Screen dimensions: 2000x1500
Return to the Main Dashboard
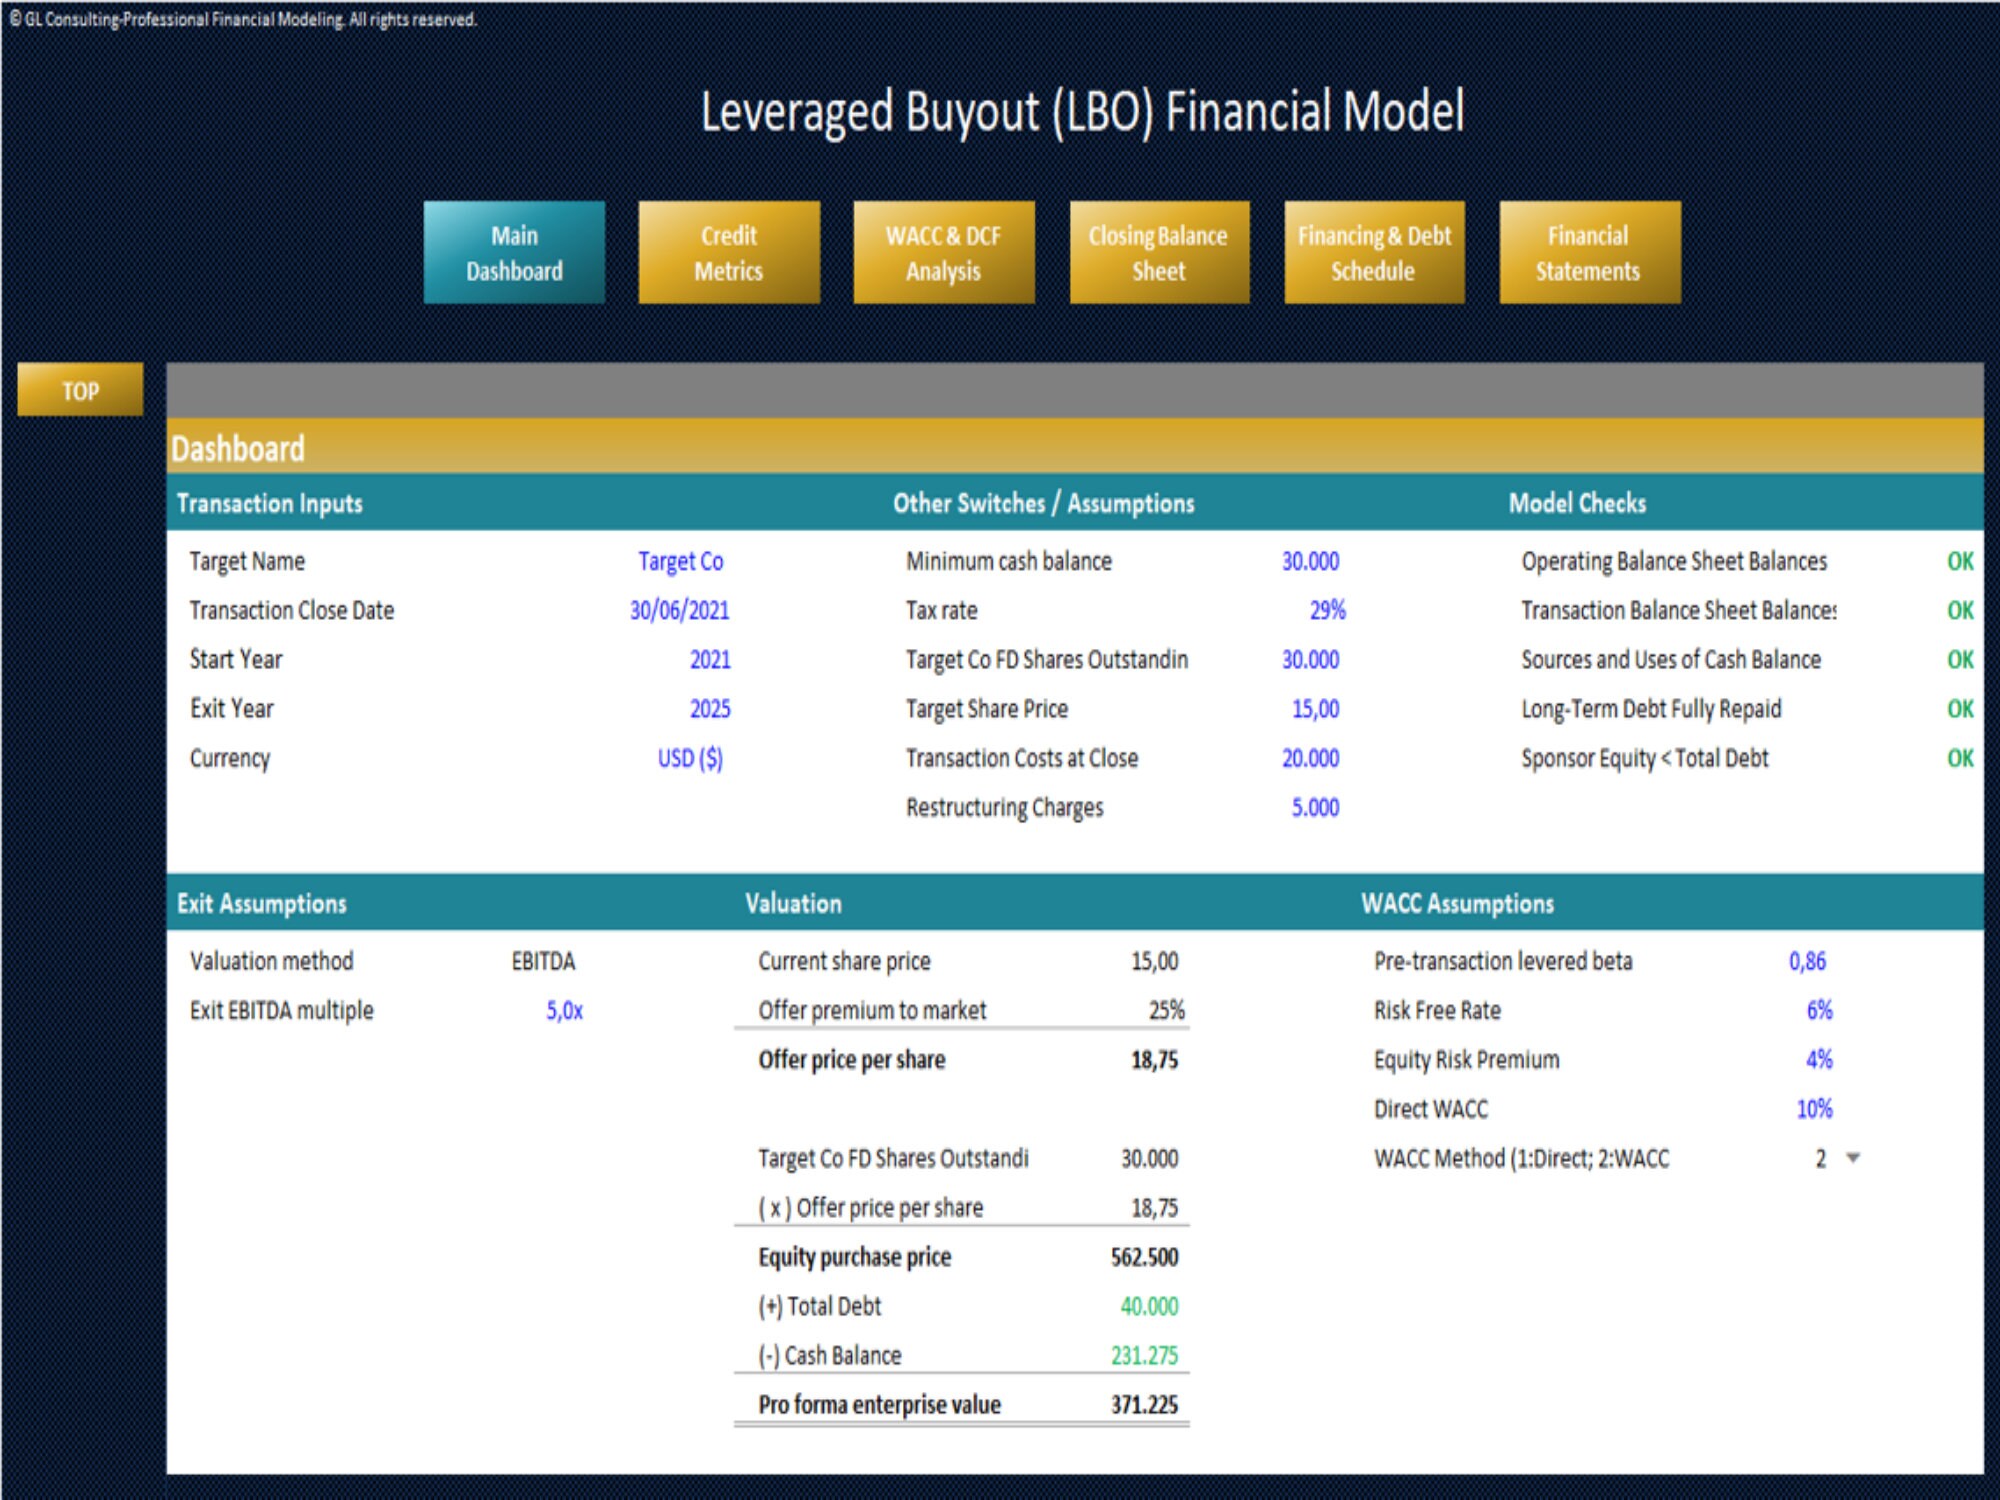516,251
